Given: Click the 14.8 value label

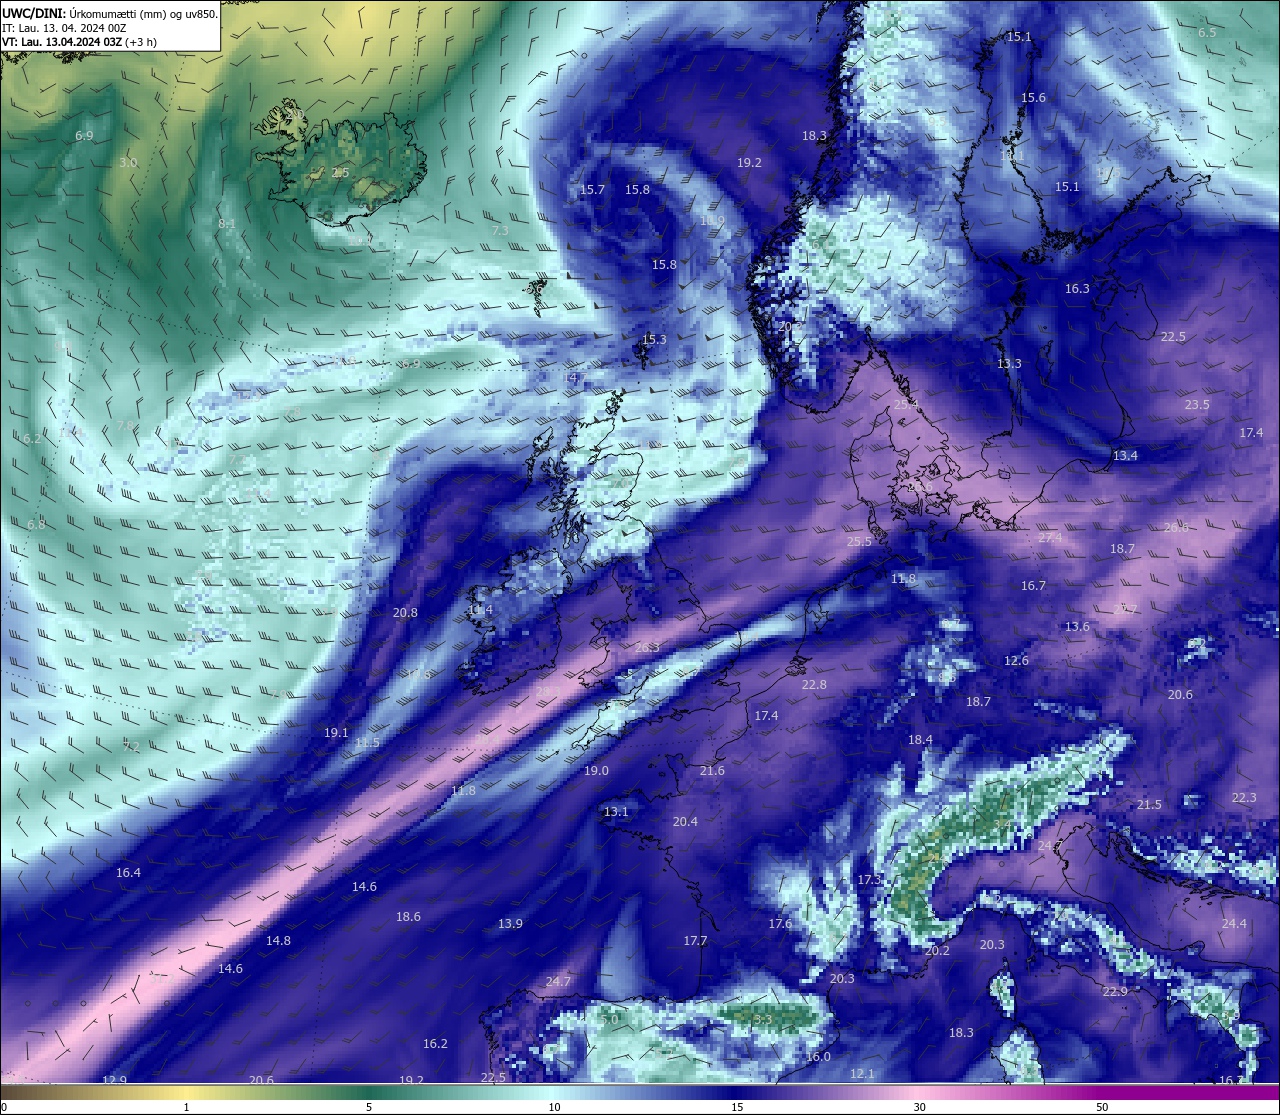Looking at the screenshot, I should (278, 941).
